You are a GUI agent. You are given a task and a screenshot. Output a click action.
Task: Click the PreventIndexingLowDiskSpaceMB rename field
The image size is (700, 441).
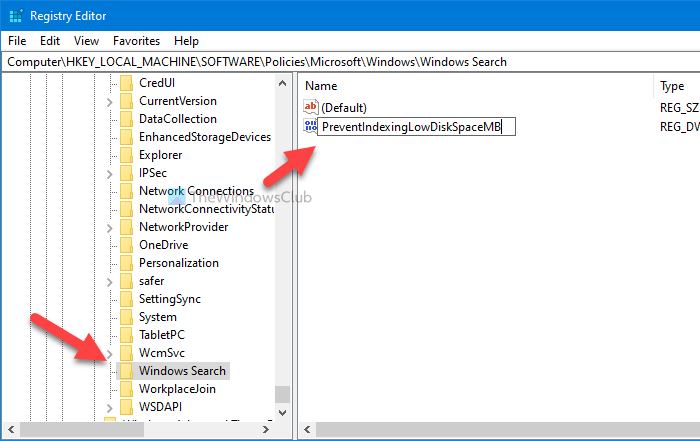click(417, 126)
